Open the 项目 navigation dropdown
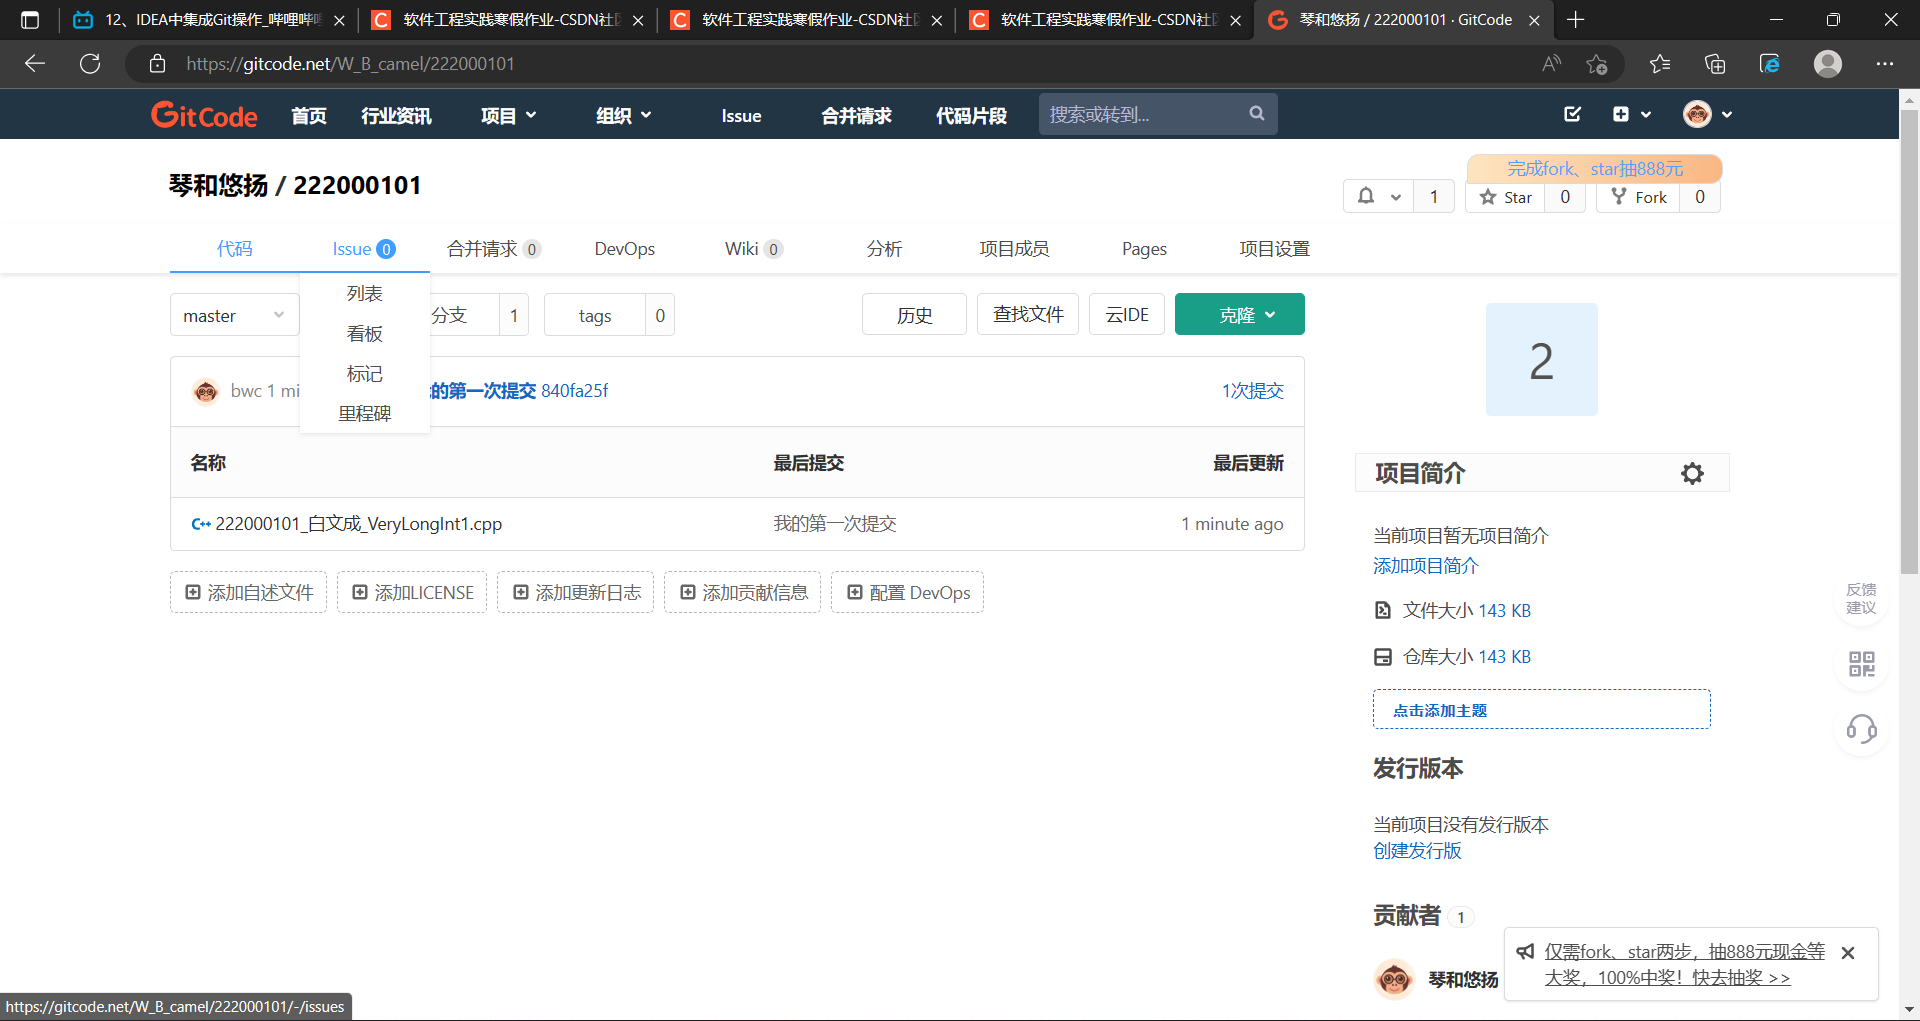 tap(508, 116)
